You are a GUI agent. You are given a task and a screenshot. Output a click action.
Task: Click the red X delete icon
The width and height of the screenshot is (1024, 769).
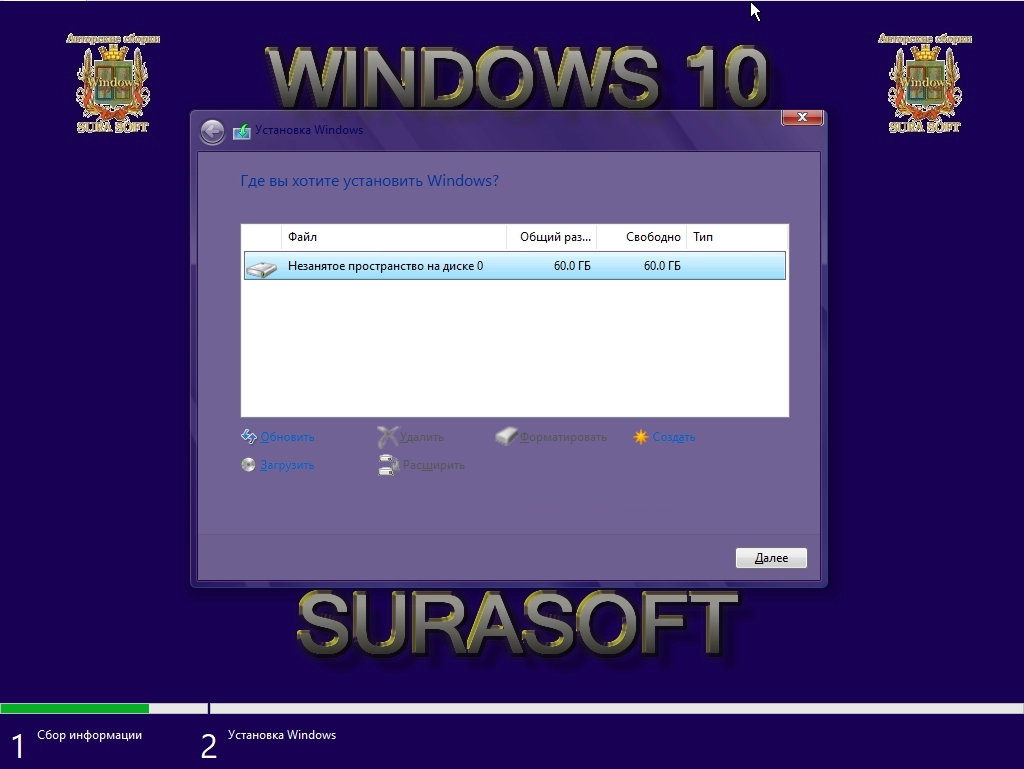click(x=387, y=437)
